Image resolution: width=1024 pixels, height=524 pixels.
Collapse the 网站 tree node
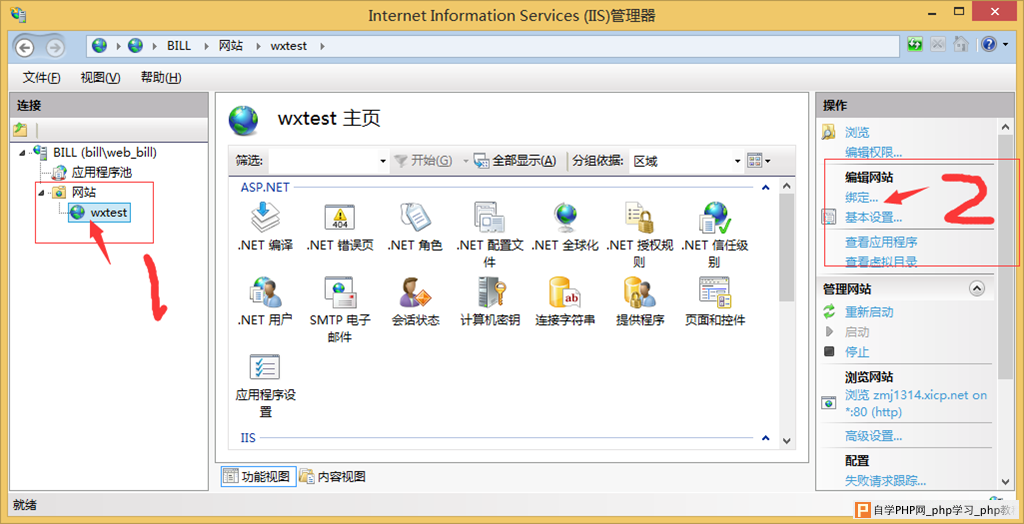pyautogui.click(x=41, y=192)
